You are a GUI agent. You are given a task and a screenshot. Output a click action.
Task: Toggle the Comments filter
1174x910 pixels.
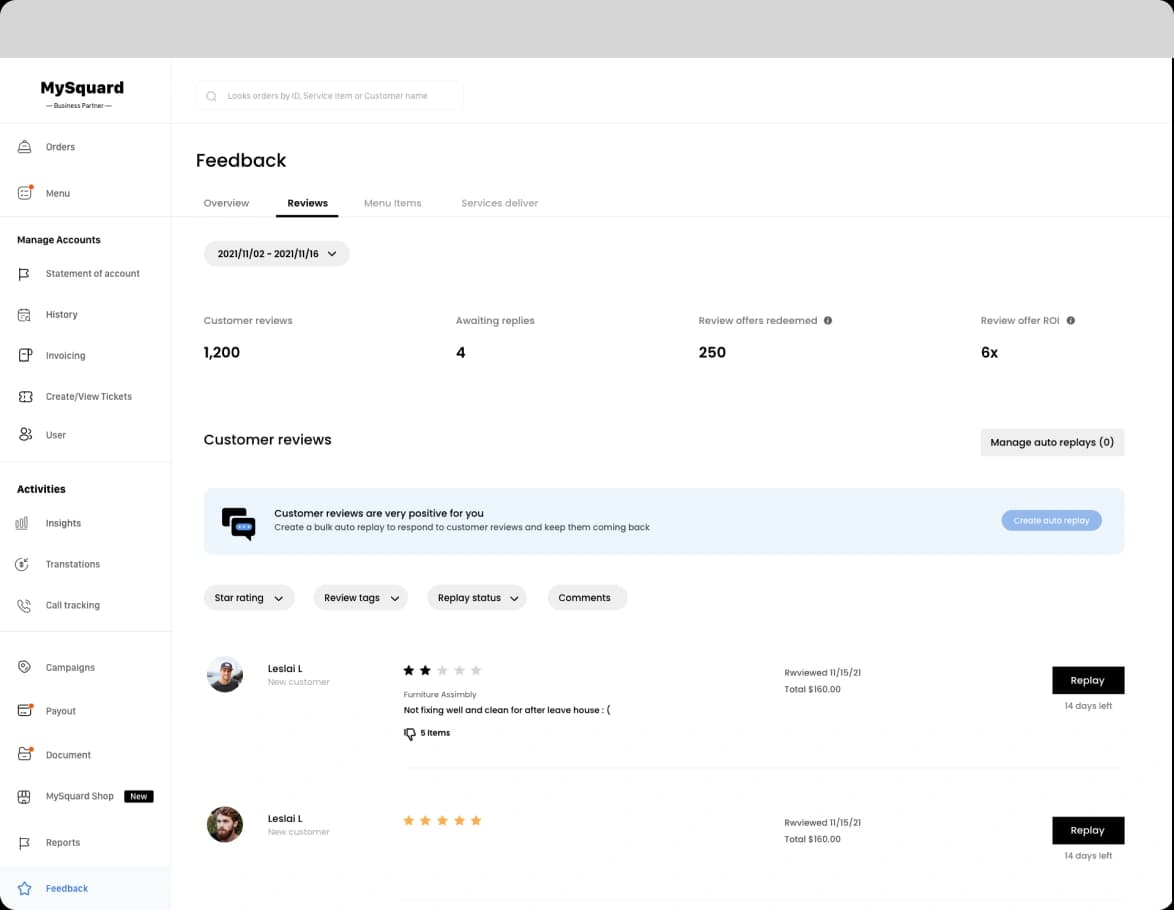click(587, 597)
